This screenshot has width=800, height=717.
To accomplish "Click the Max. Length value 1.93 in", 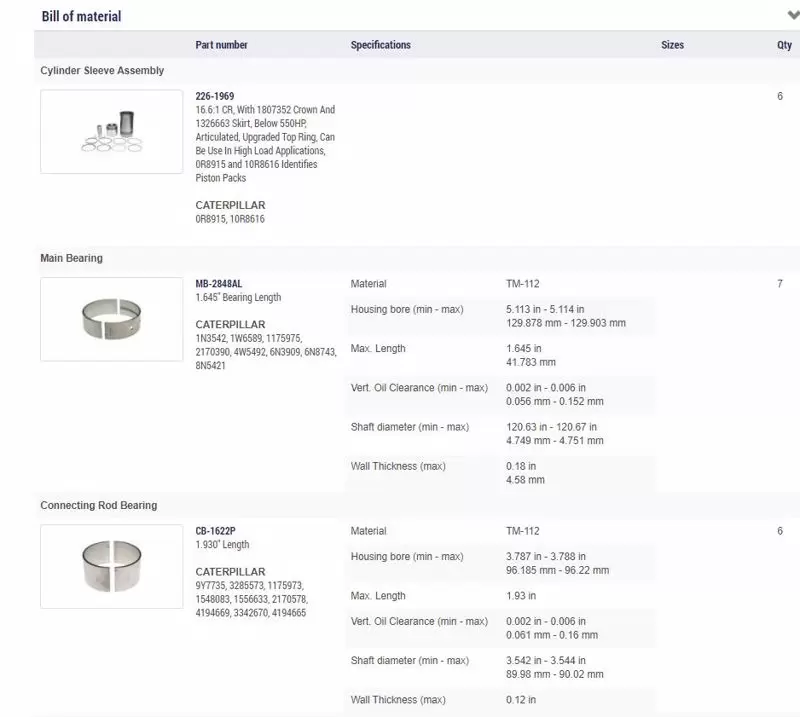I will pos(521,596).
